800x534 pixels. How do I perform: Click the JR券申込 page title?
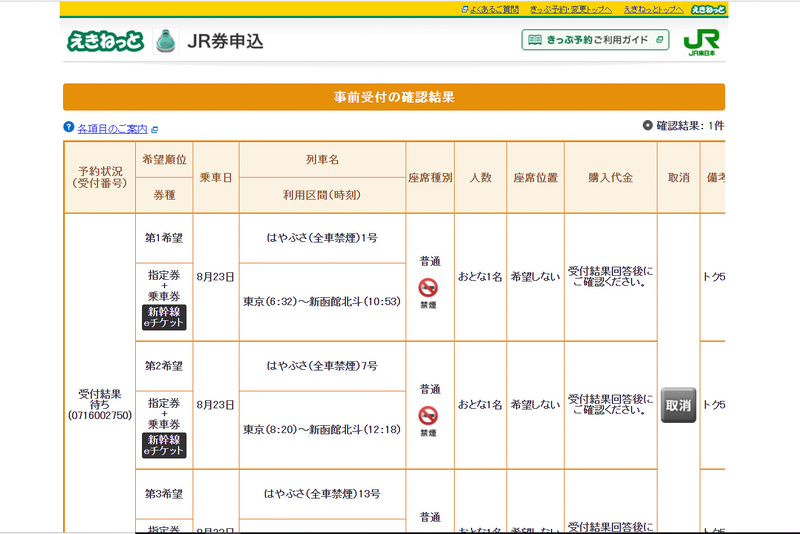225,41
